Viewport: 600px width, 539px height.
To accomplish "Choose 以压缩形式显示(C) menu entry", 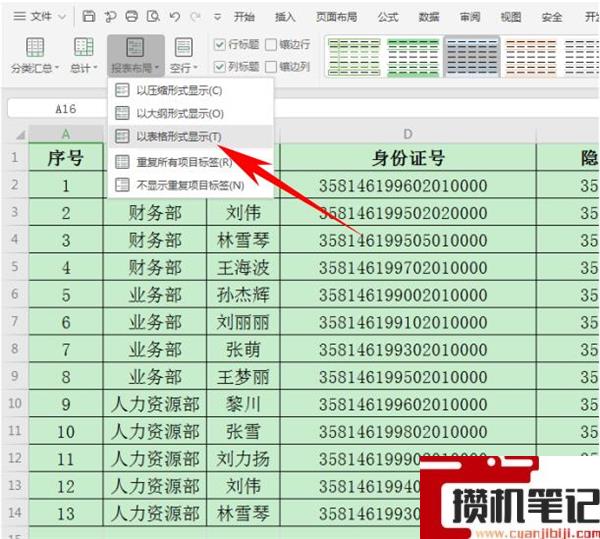I will point(191,90).
